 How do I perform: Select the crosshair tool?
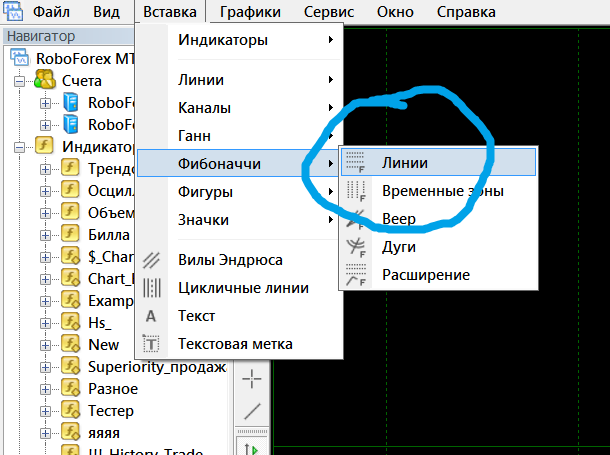pyautogui.click(x=252, y=378)
